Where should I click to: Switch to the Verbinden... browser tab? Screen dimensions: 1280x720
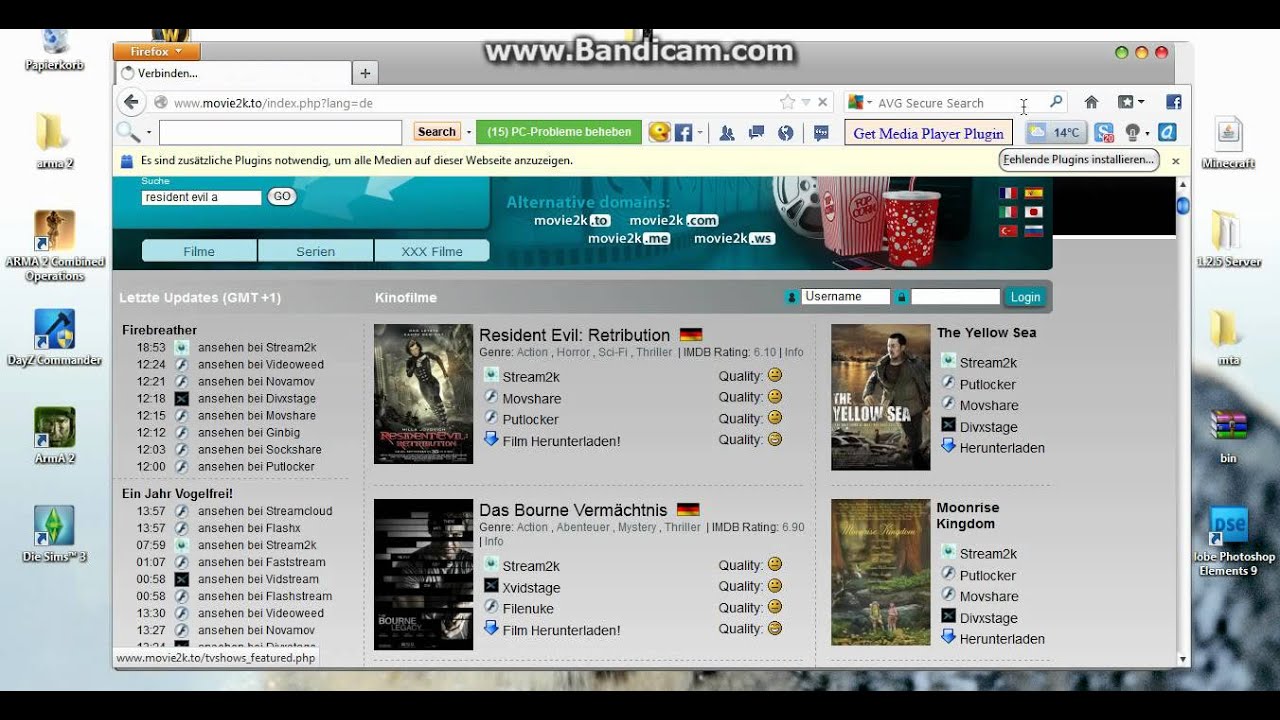tap(234, 73)
